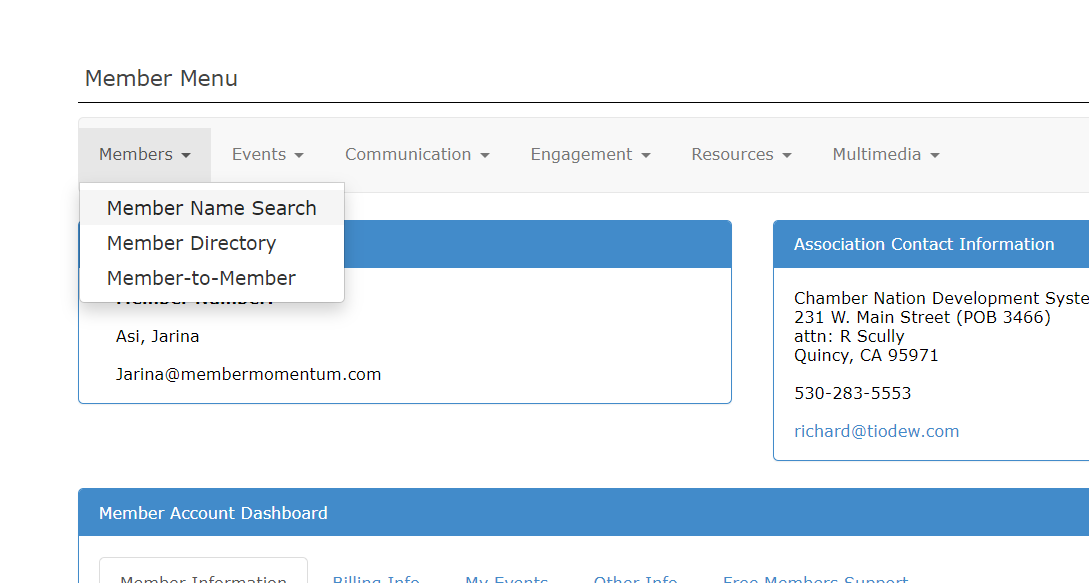Click the richard@tiodew.com email link
Viewport: 1089px width, 583px height.
(x=876, y=431)
